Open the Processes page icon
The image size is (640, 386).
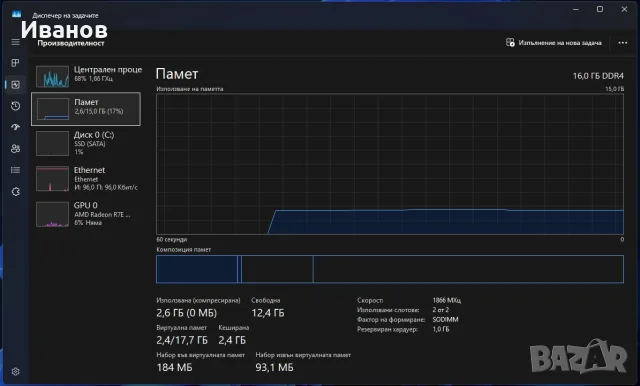pos(16,63)
